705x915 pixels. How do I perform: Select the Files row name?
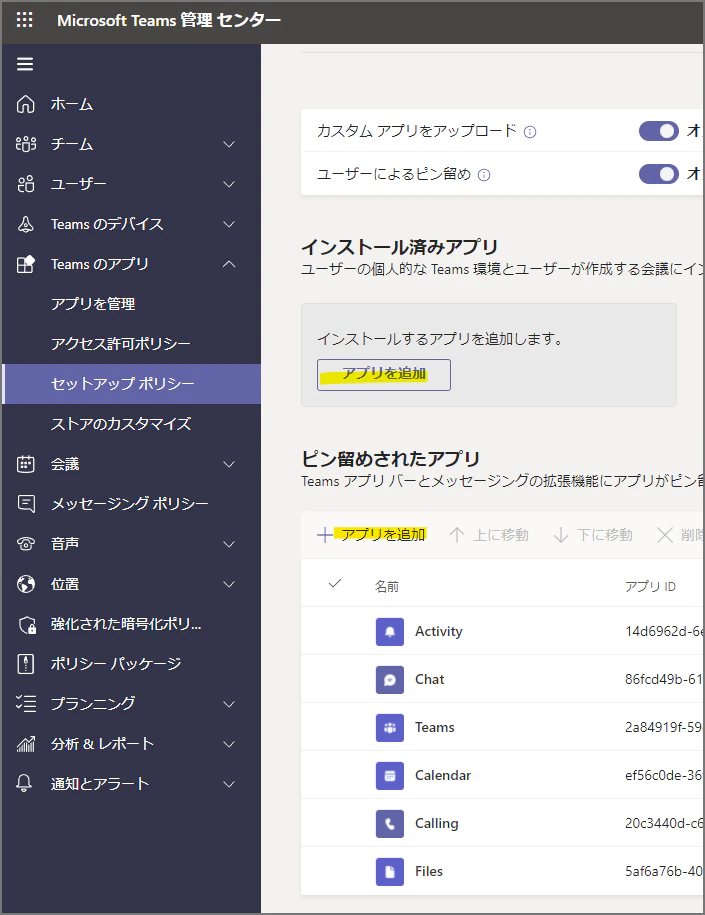(x=429, y=871)
